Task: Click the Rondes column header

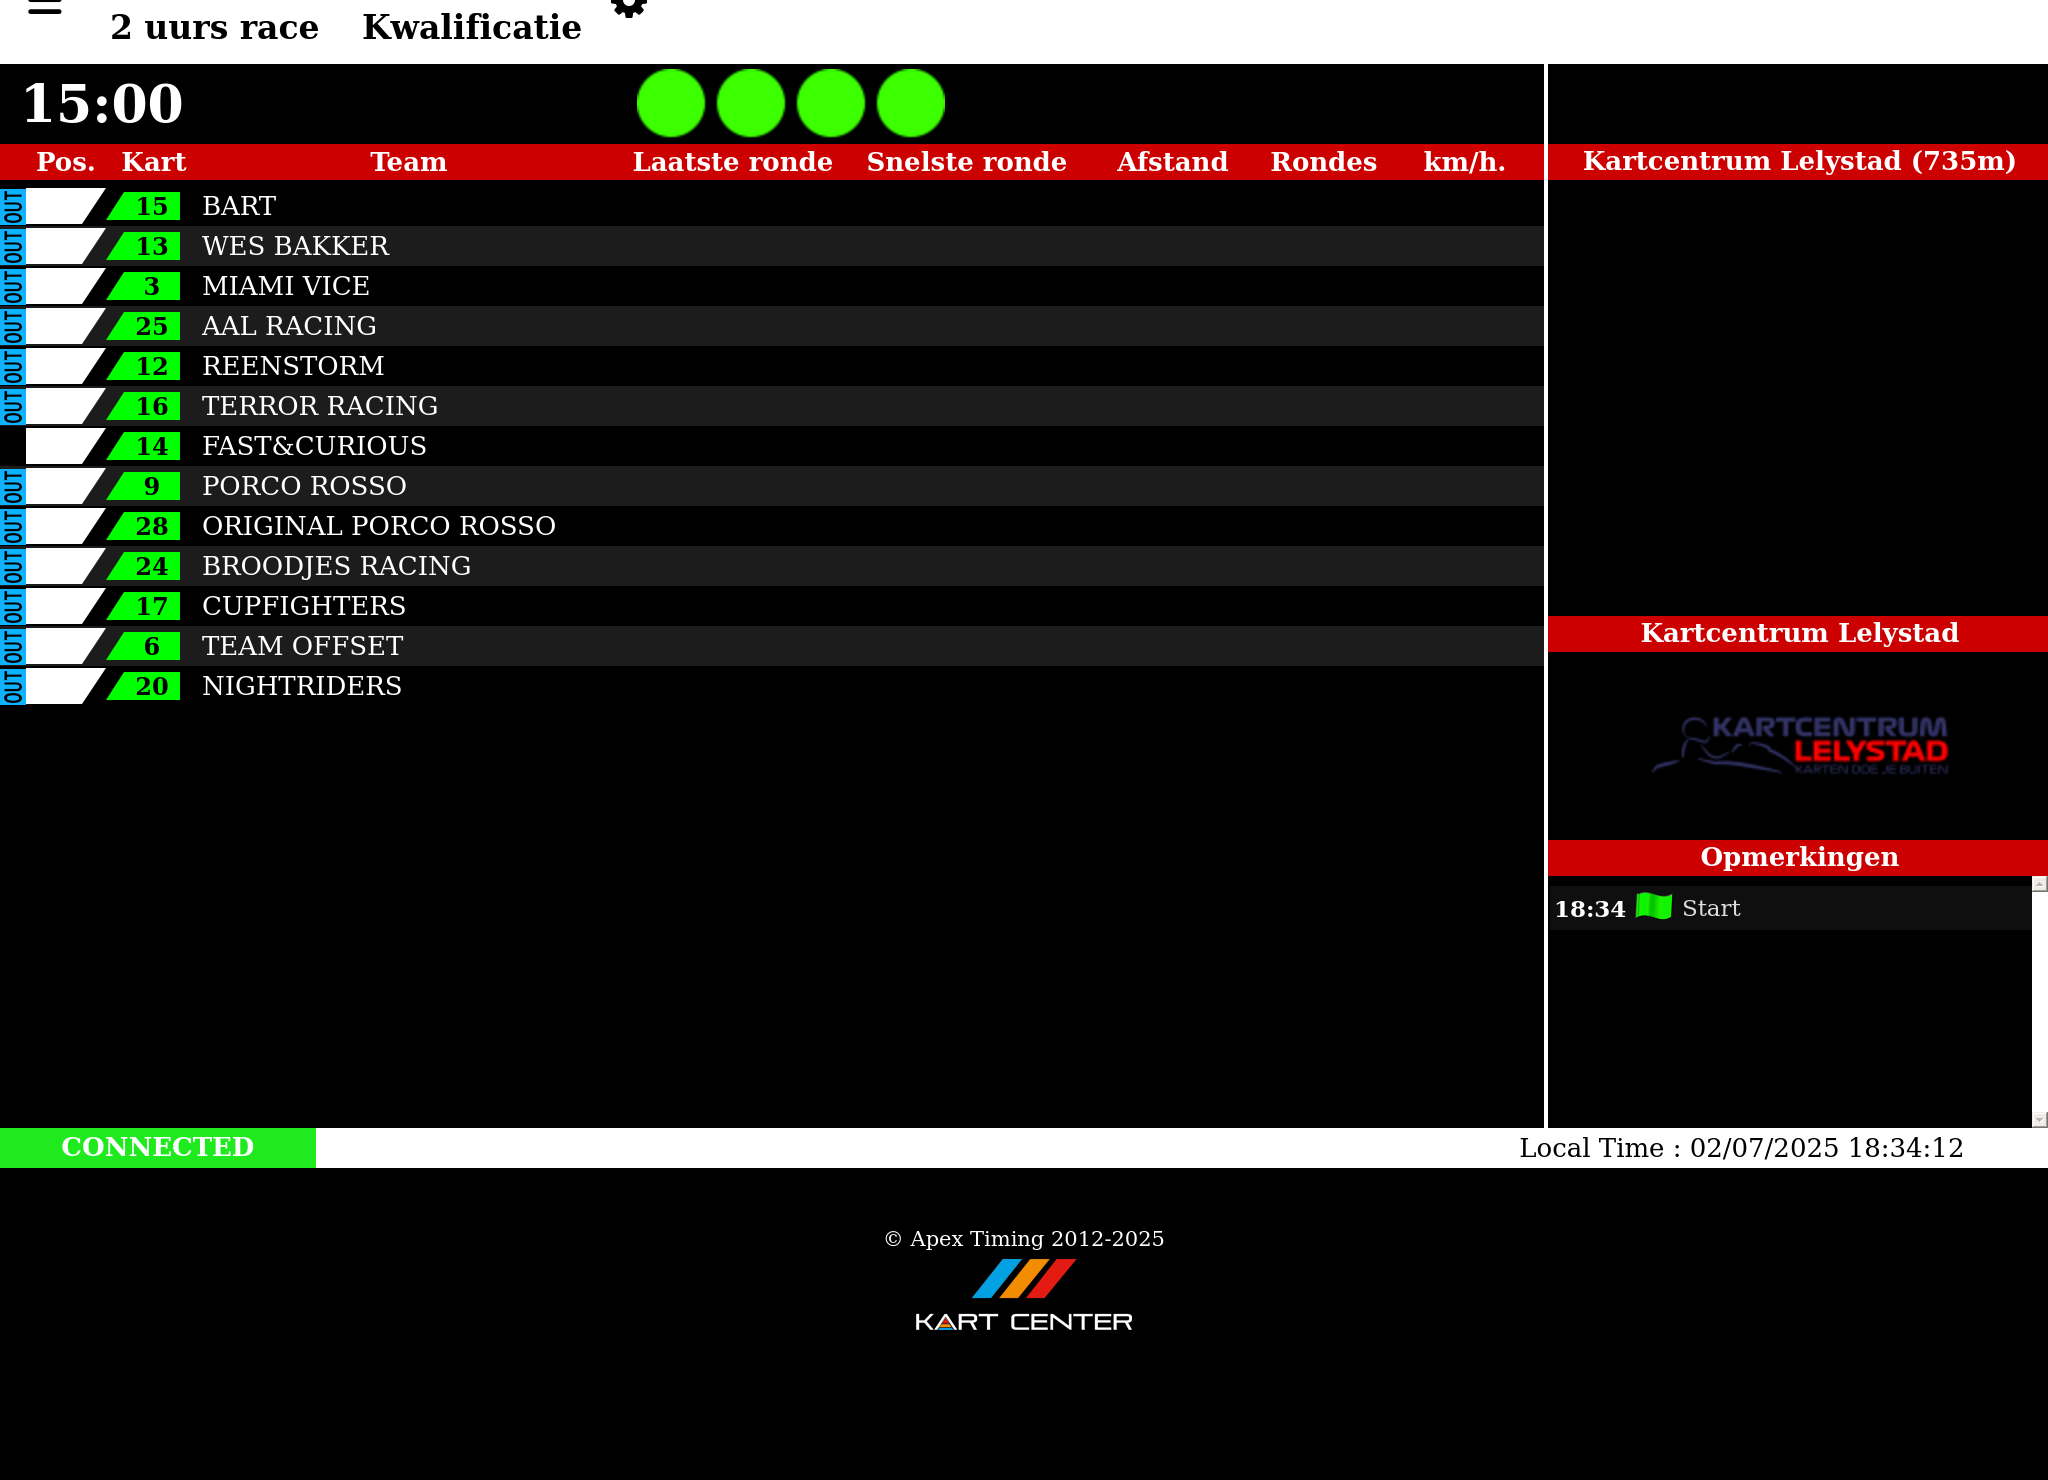Action: 1323,162
